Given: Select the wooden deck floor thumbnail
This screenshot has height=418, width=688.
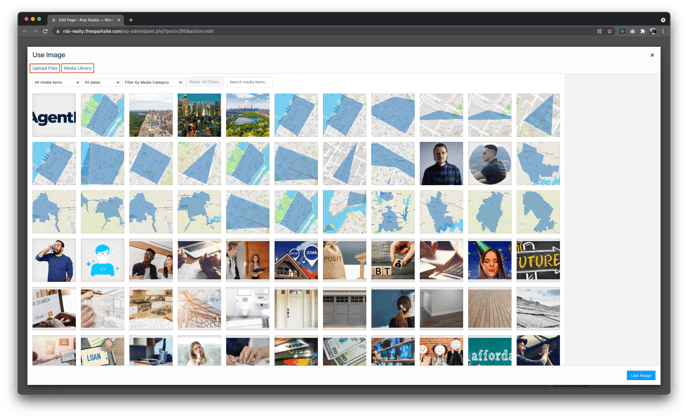Looking at the screenshot, I should click(490, 308).
